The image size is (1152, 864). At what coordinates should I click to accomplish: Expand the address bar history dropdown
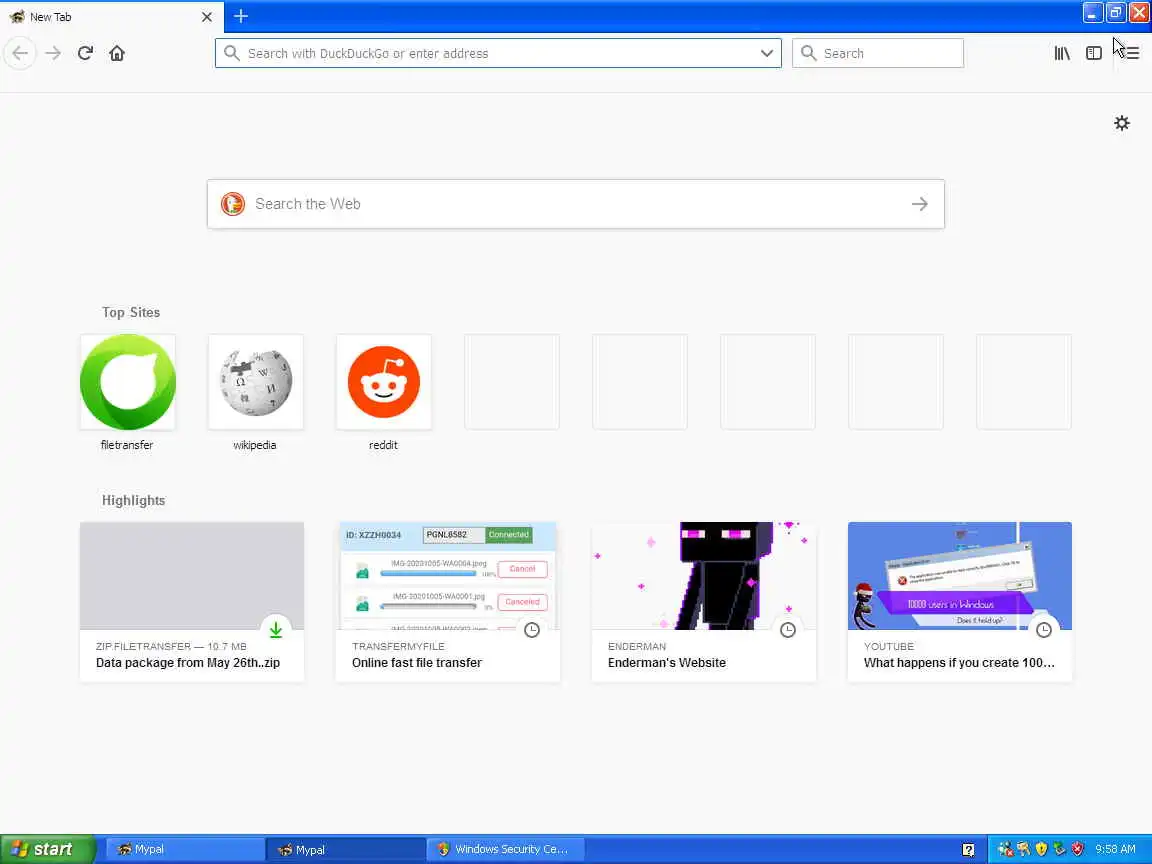pyautogui.click(x=766, y=53)
